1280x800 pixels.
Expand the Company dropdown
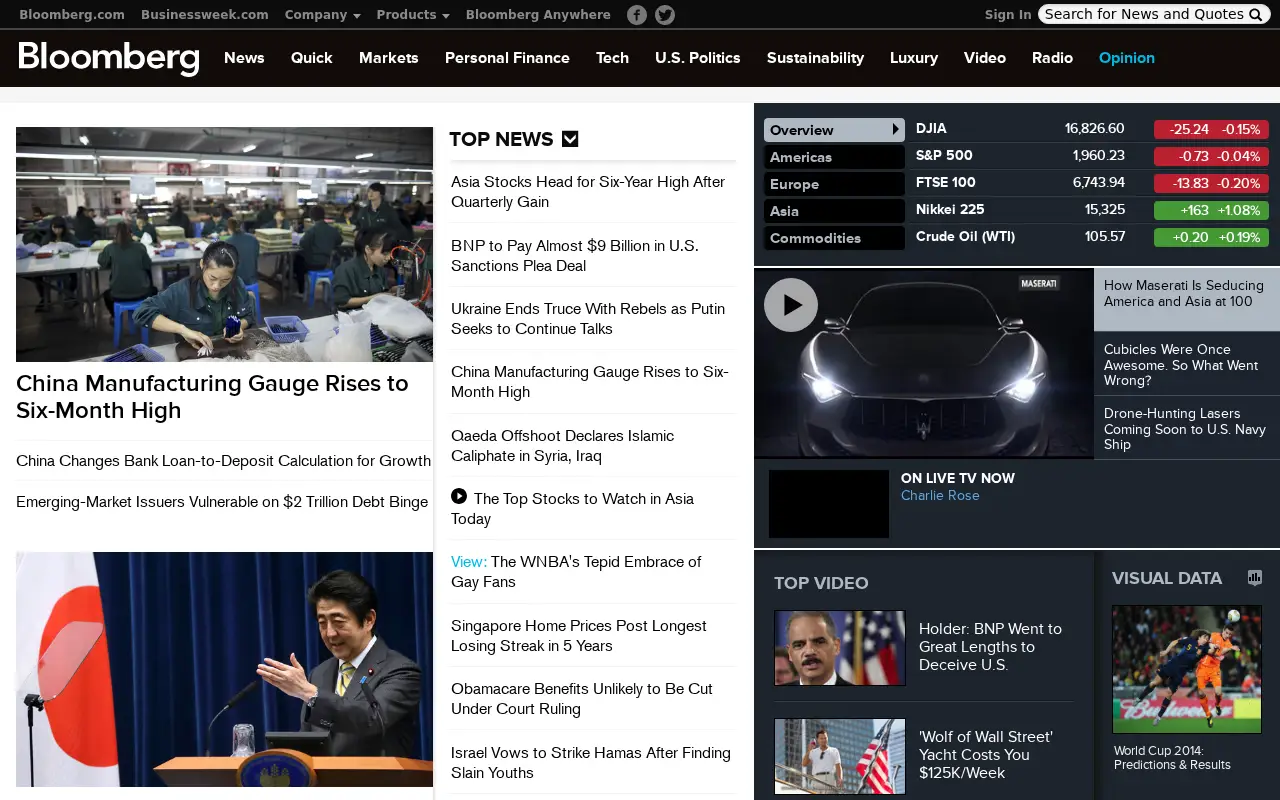point(322,15)
